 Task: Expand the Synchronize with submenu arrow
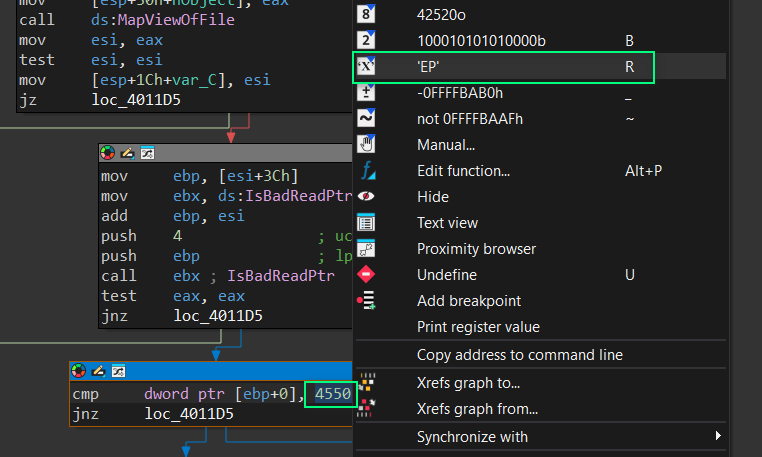click(x=718, y=436)
